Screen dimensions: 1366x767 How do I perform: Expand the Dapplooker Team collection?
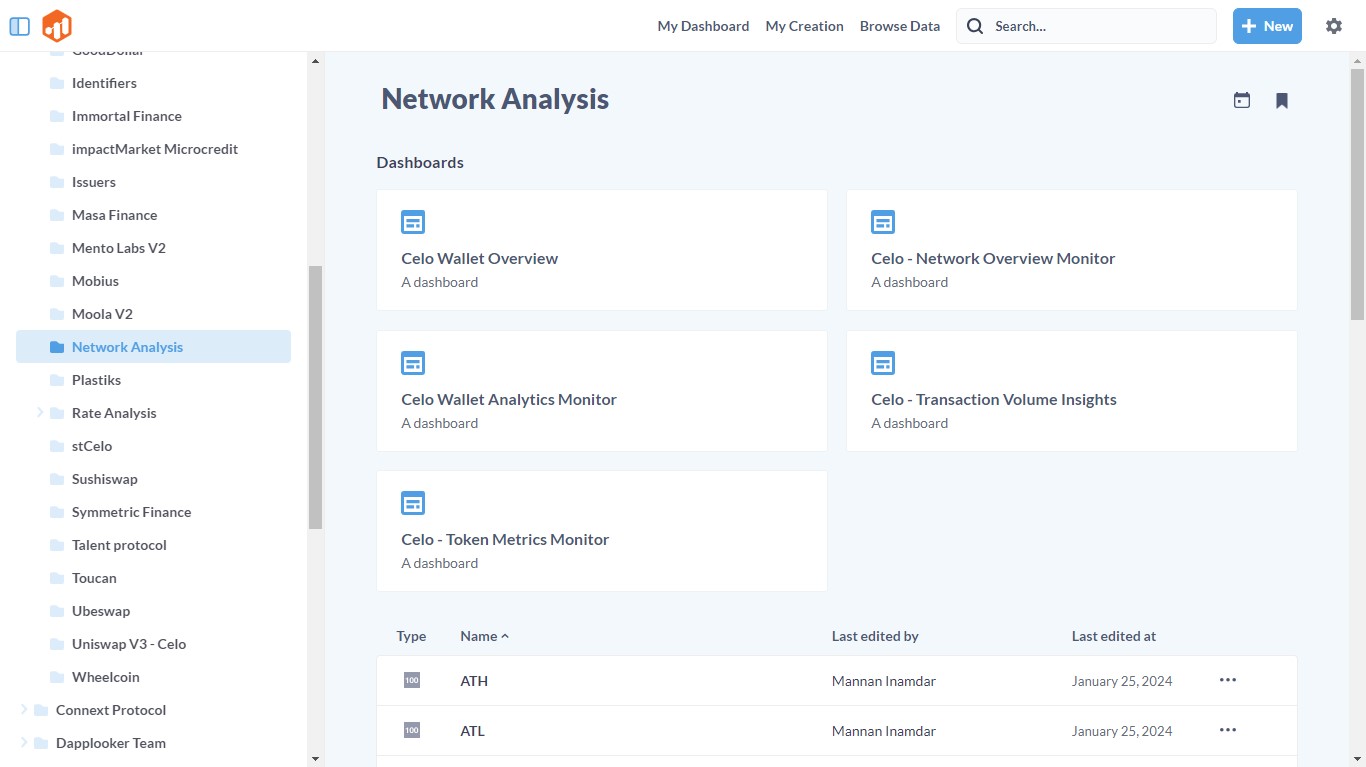coord(24,742)
